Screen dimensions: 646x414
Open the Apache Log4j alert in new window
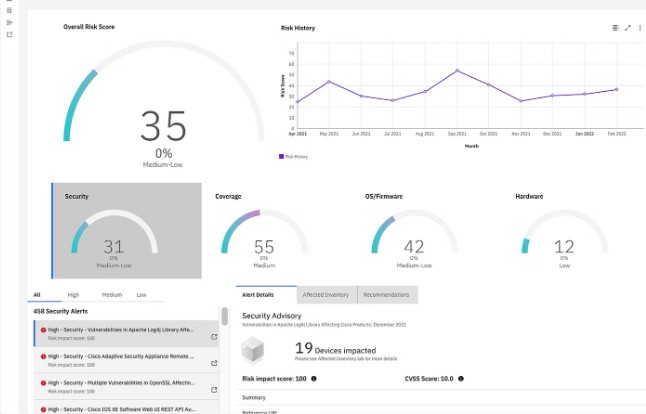coord(215,336)
